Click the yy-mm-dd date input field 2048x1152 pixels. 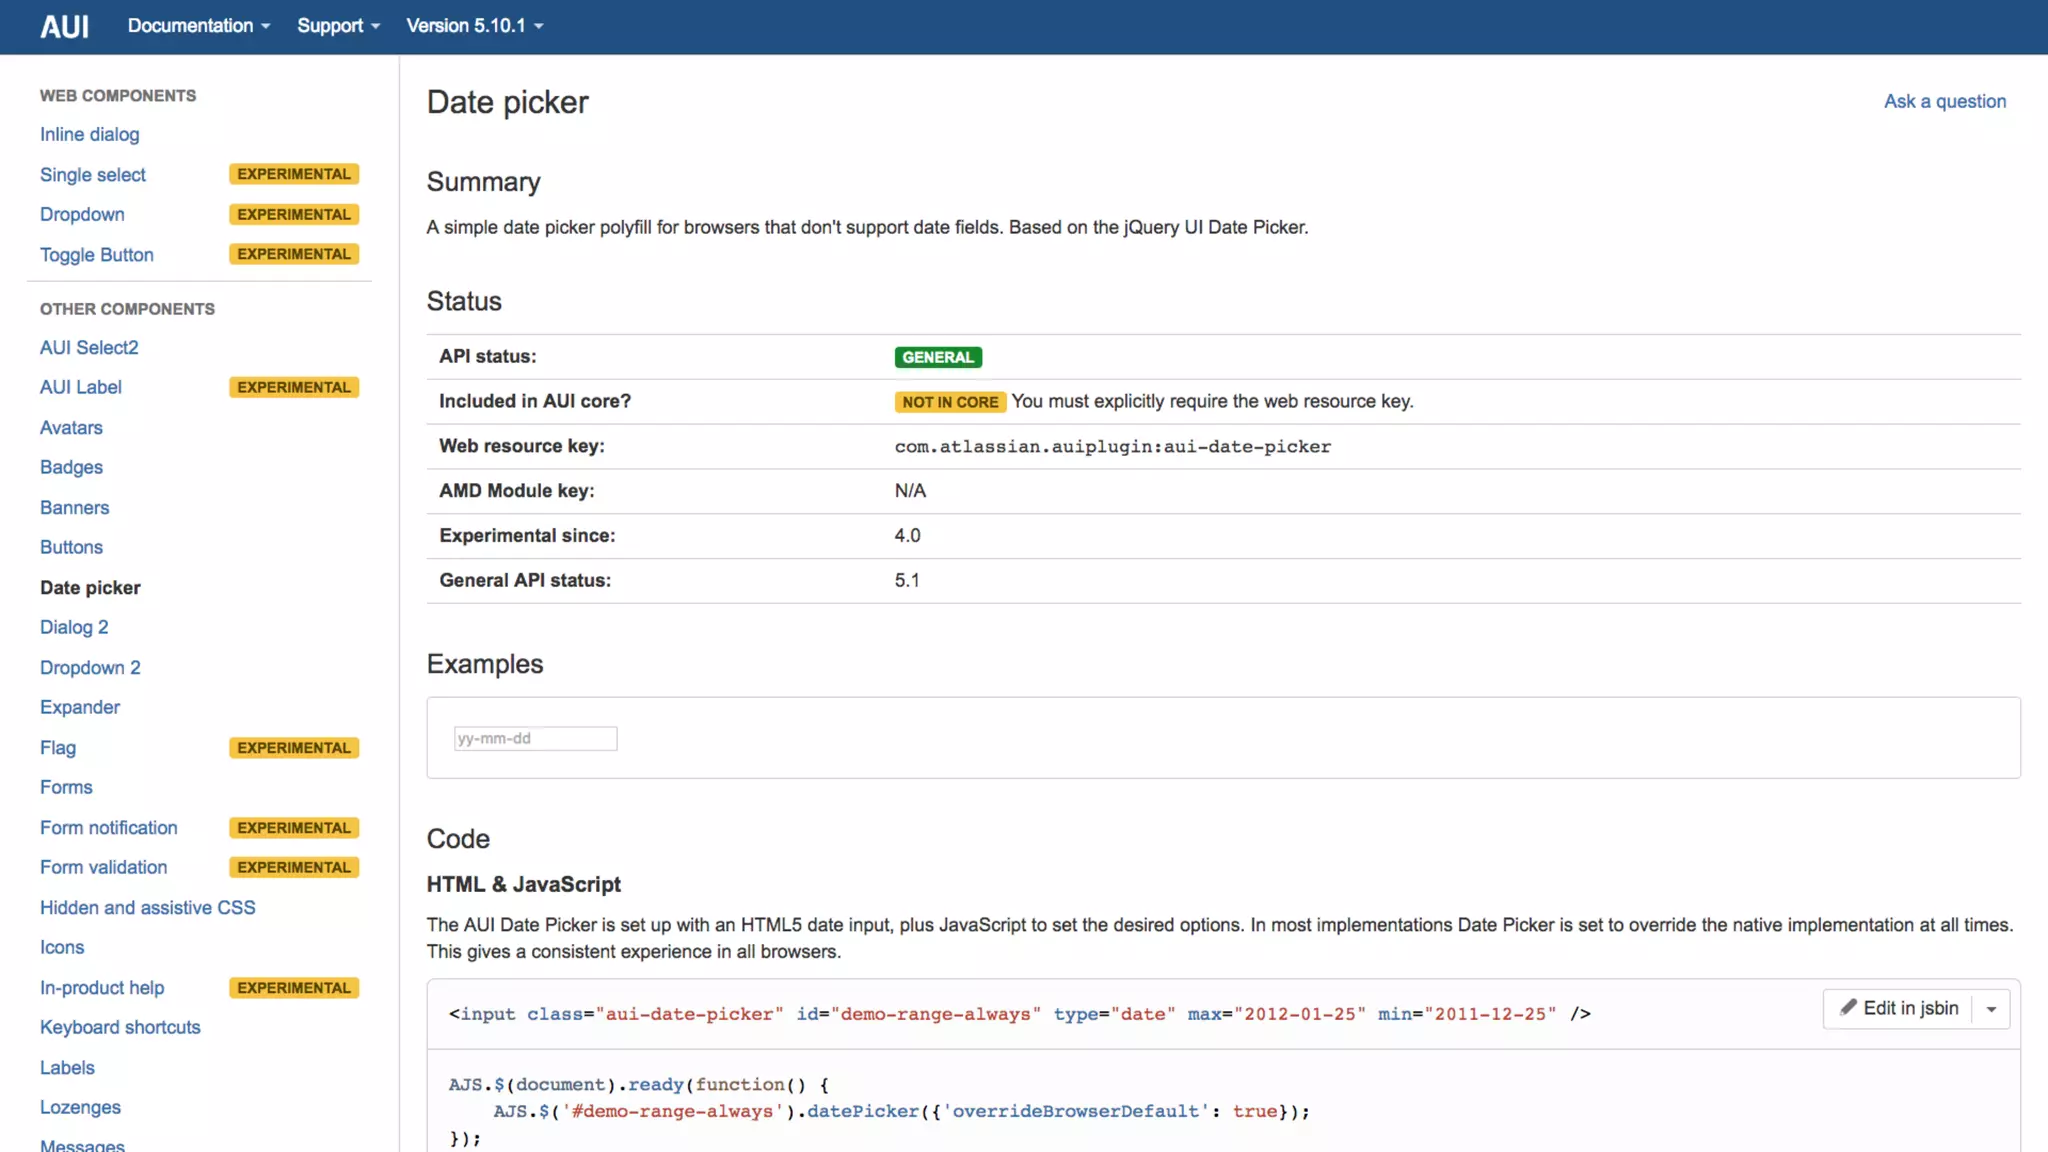click(535, 738)
